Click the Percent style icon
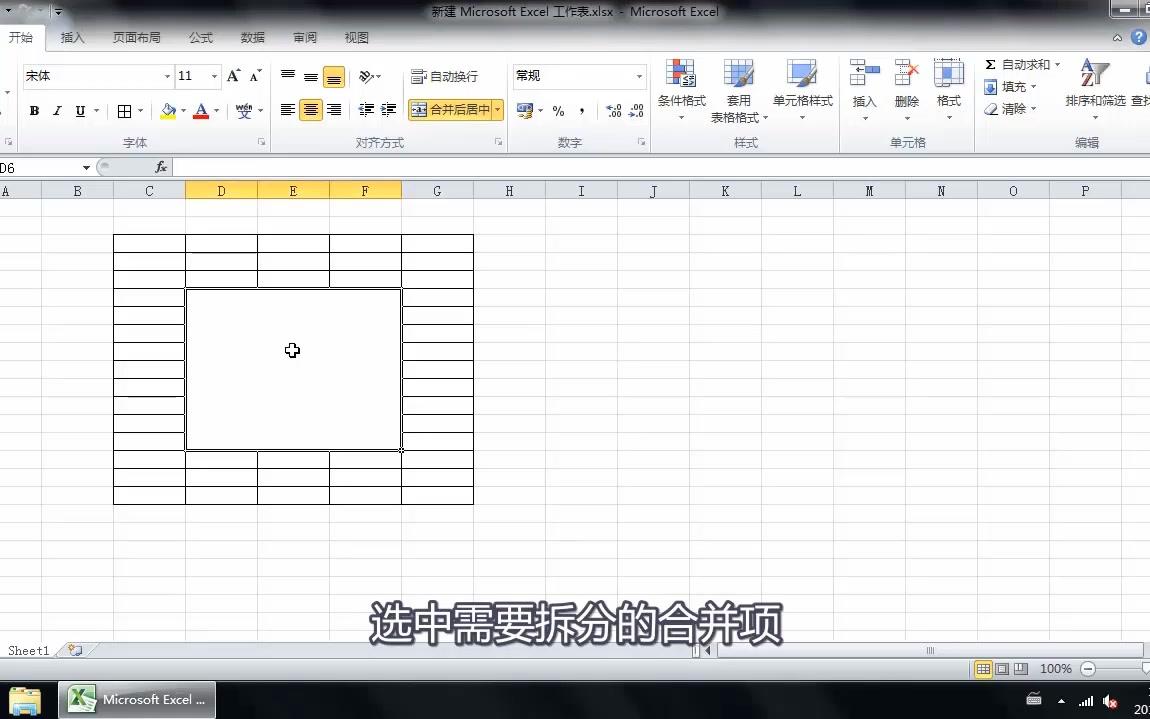 tap(558, 111)
